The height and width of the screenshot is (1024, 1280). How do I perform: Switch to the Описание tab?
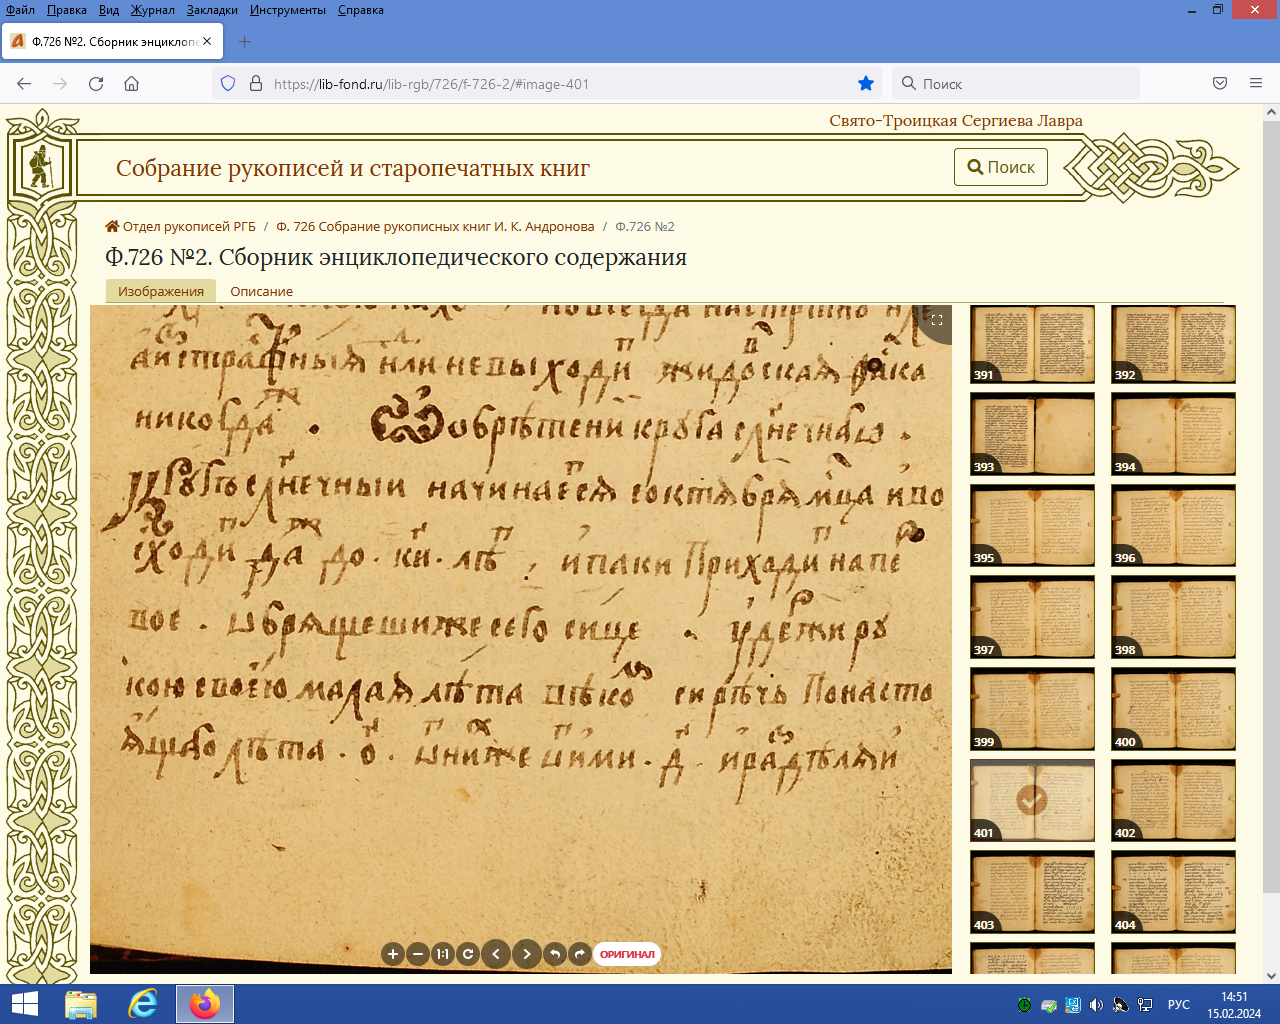(x=261, y=291)
